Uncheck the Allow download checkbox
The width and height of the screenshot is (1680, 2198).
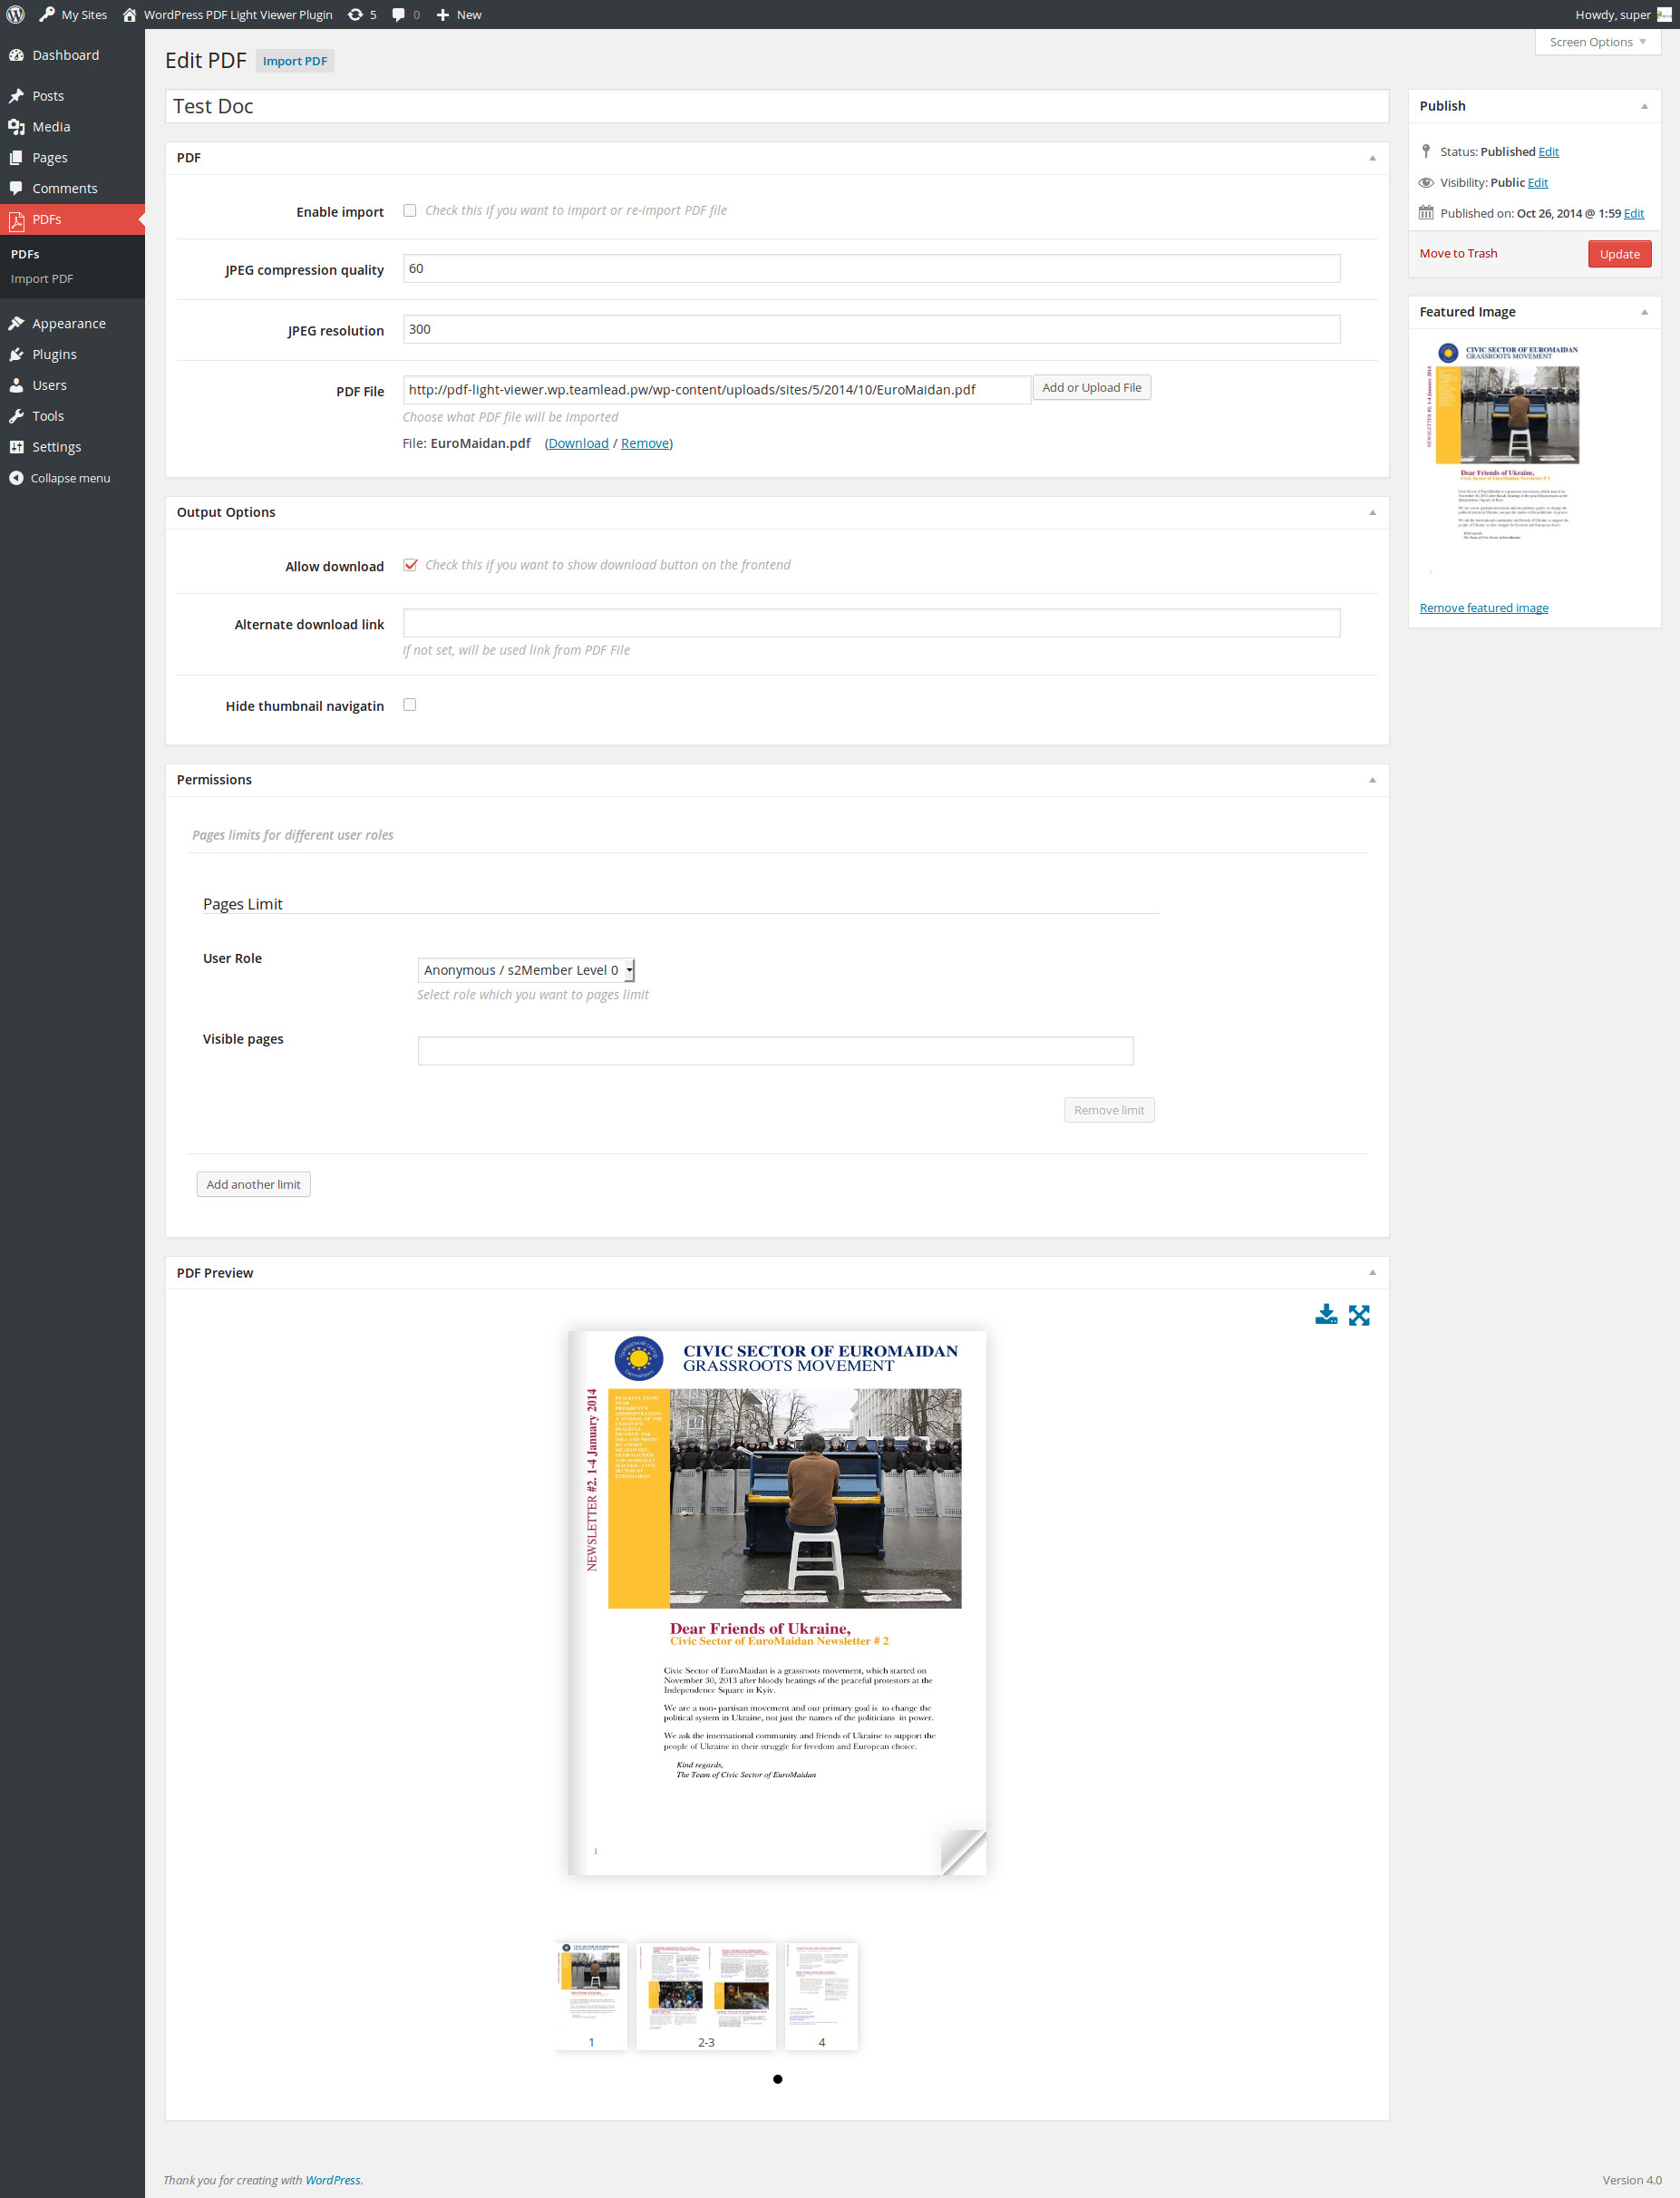pos(410,565)
